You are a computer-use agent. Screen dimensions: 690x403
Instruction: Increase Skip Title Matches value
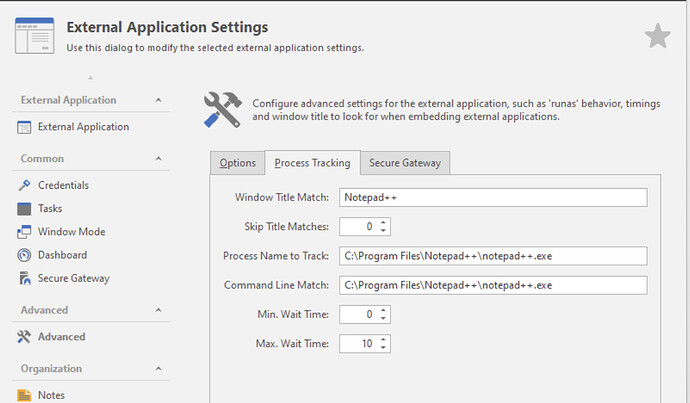[385, 223]
